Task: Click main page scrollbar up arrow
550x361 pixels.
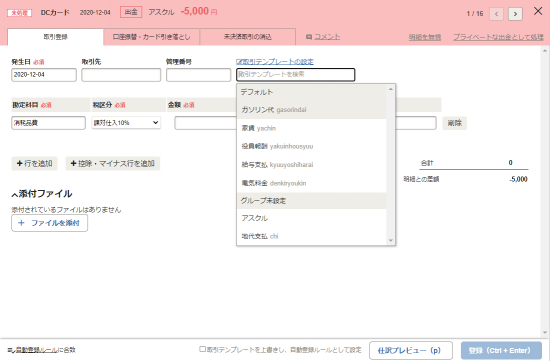Action: click(545, 51)
